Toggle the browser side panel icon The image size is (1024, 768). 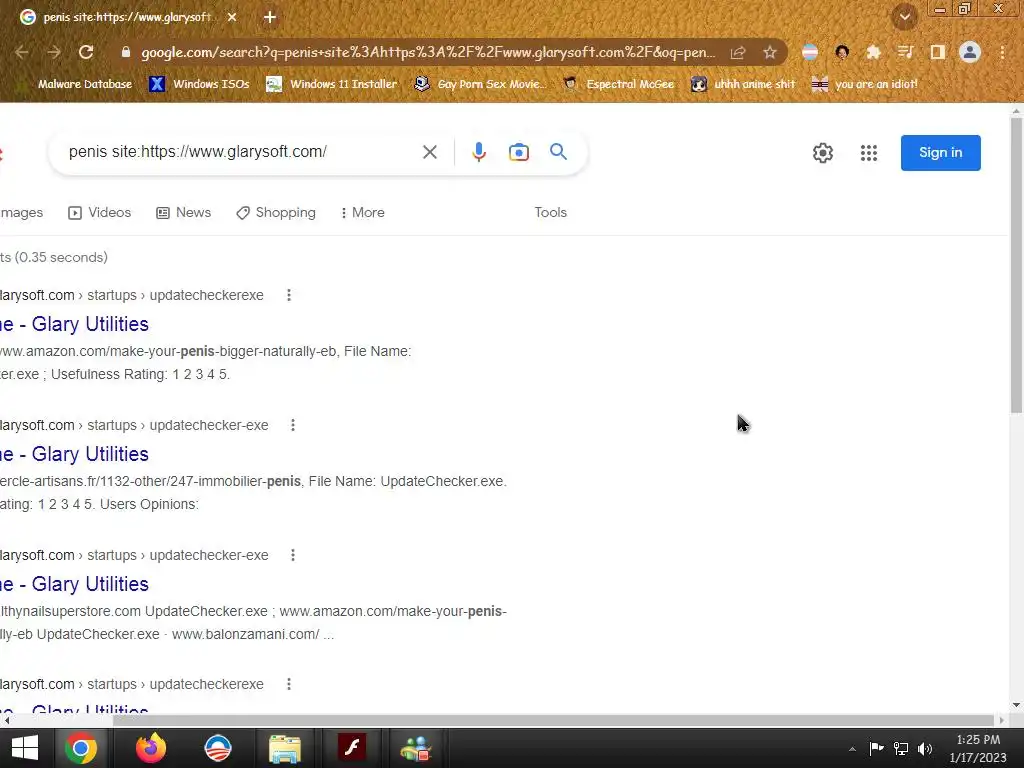coord(937,52)
